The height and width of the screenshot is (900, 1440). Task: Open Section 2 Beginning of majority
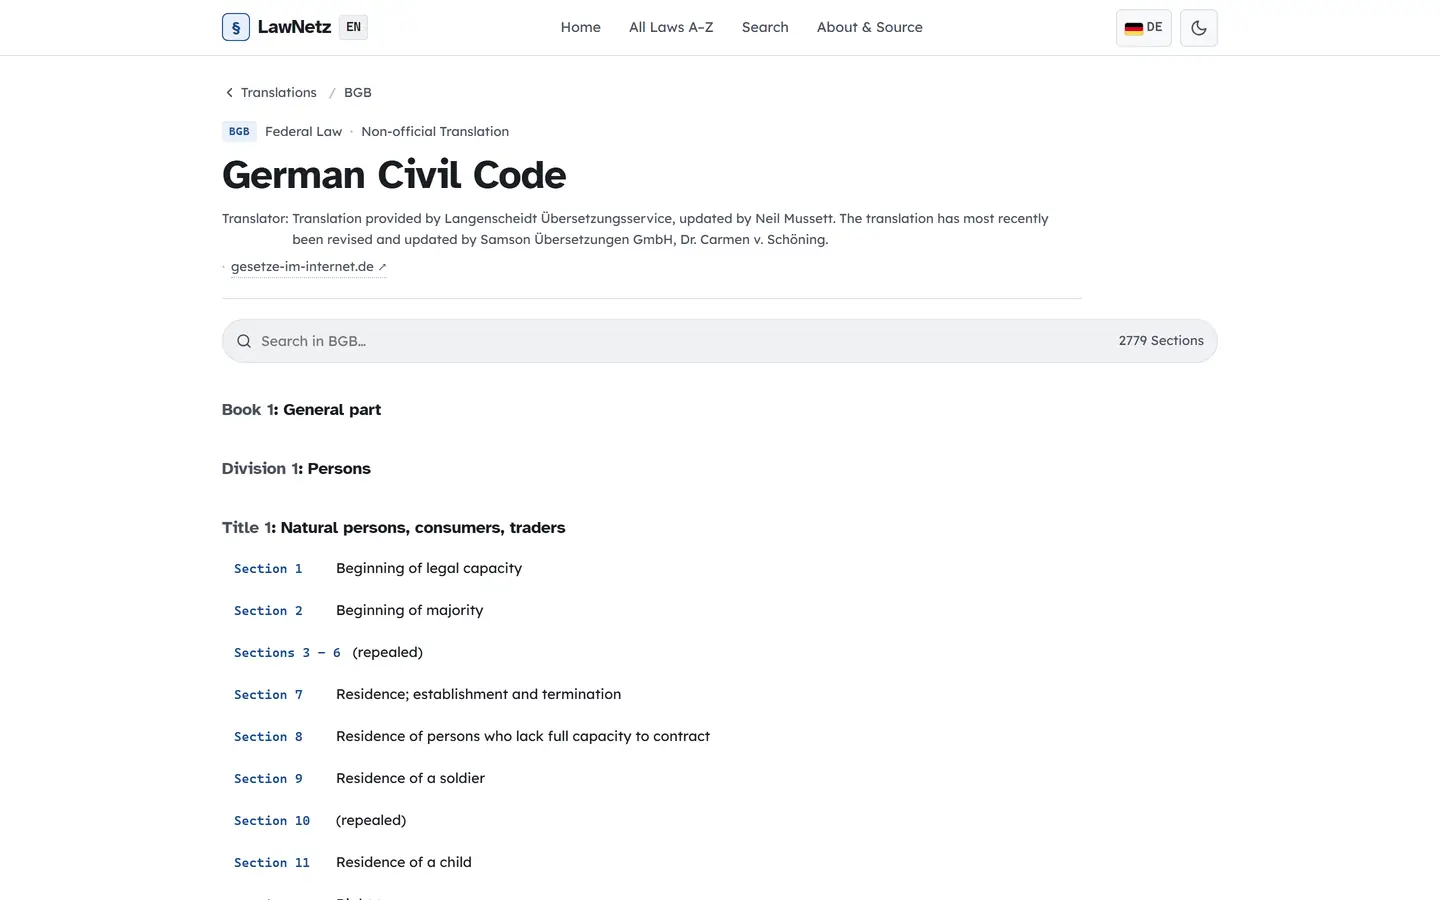[x=720, y=610]
